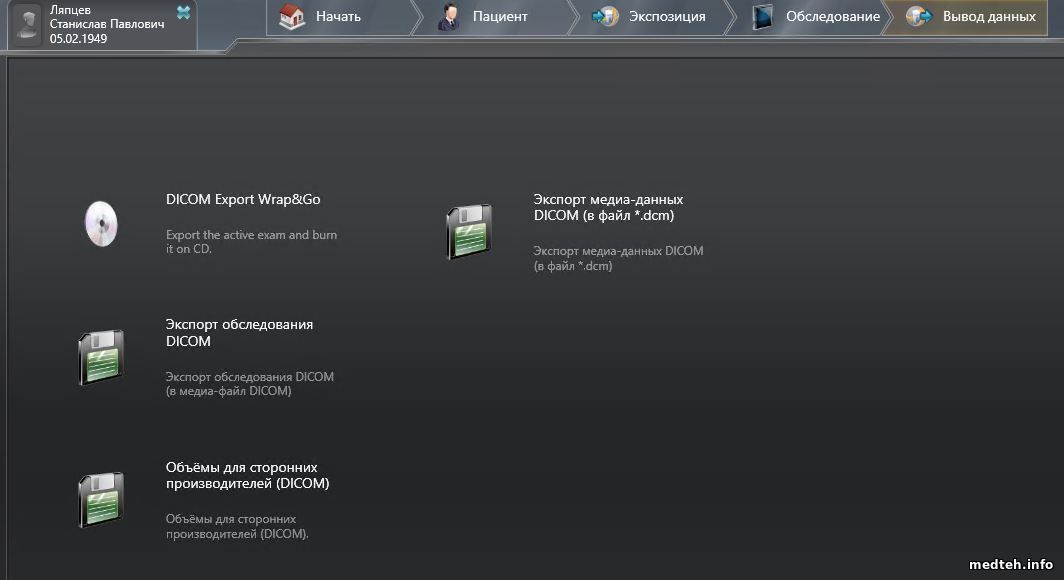
Task: Click floppy icon for Объёмы для сторонних производителей
Action: coord(100,499)
